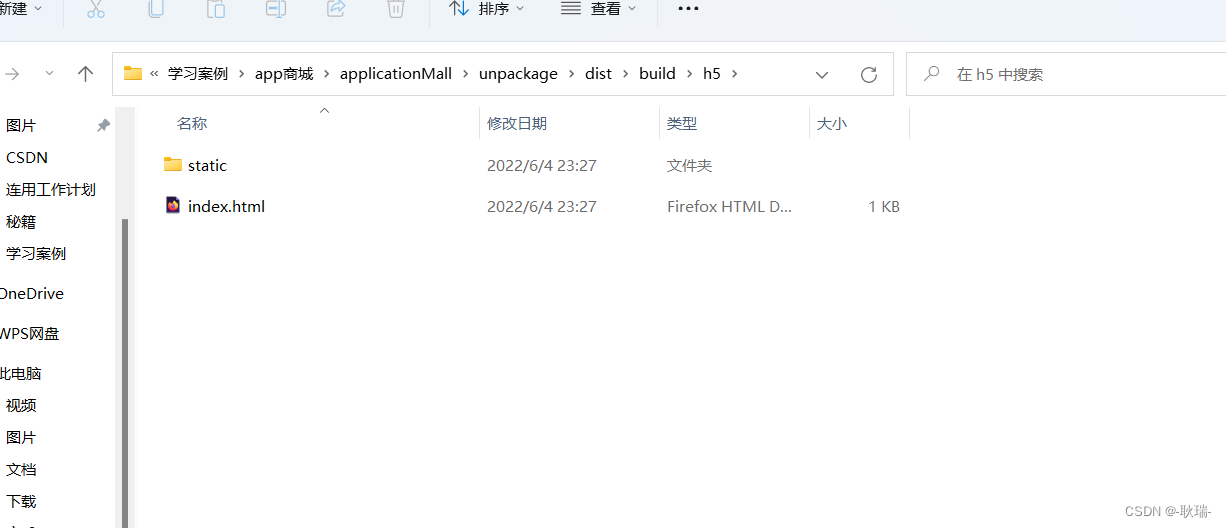Screen dimensions: 1226x528
Task: Open CSDN in the sidebar
Action: (27, 158)
